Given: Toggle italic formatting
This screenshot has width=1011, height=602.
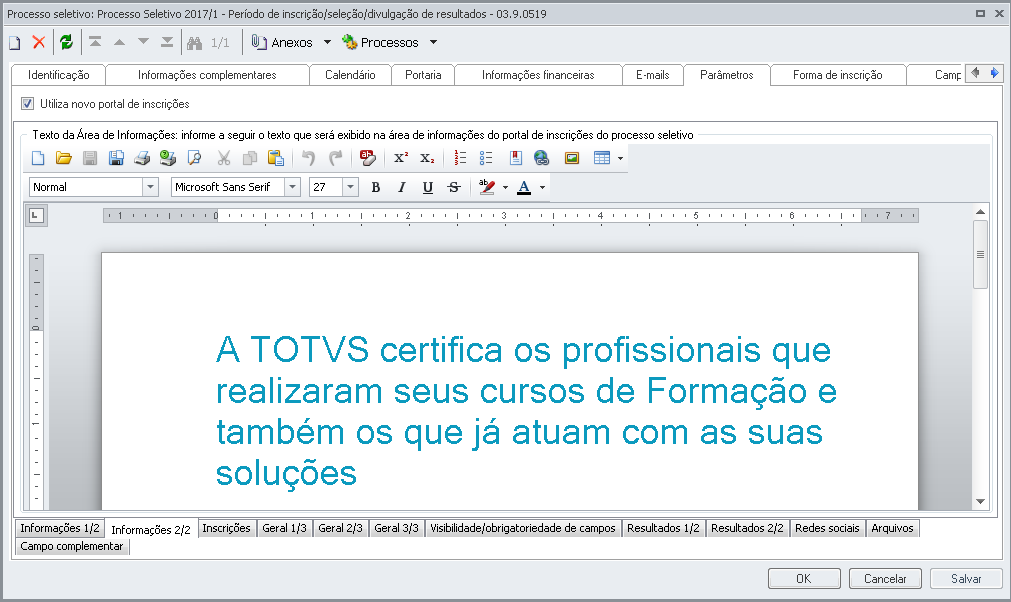Looking at the screenshot, I should point(402,188).
